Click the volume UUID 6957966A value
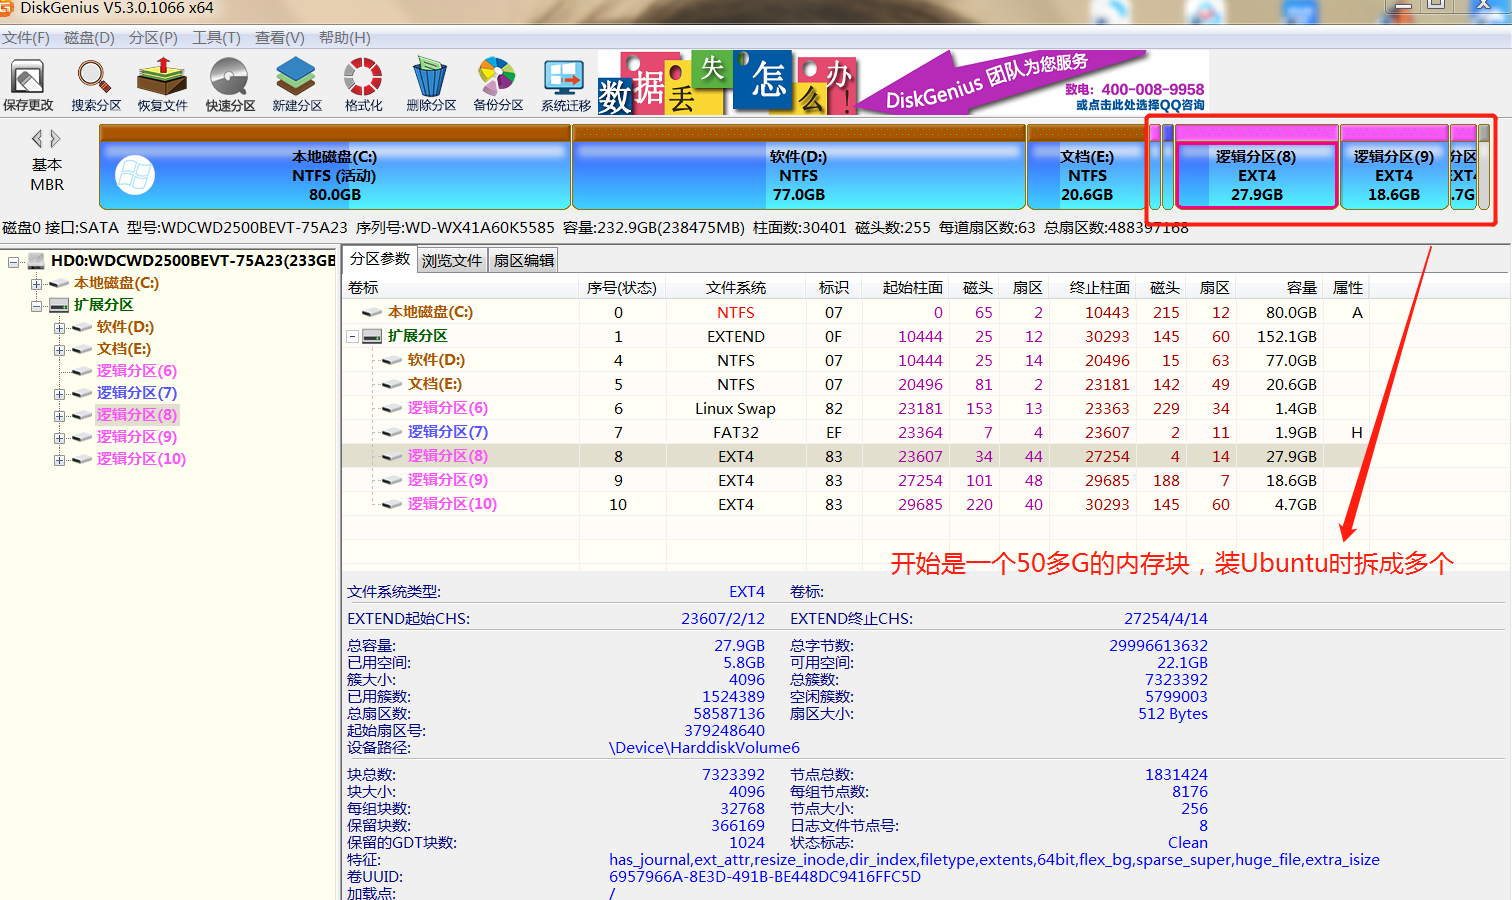 [765, 876]
